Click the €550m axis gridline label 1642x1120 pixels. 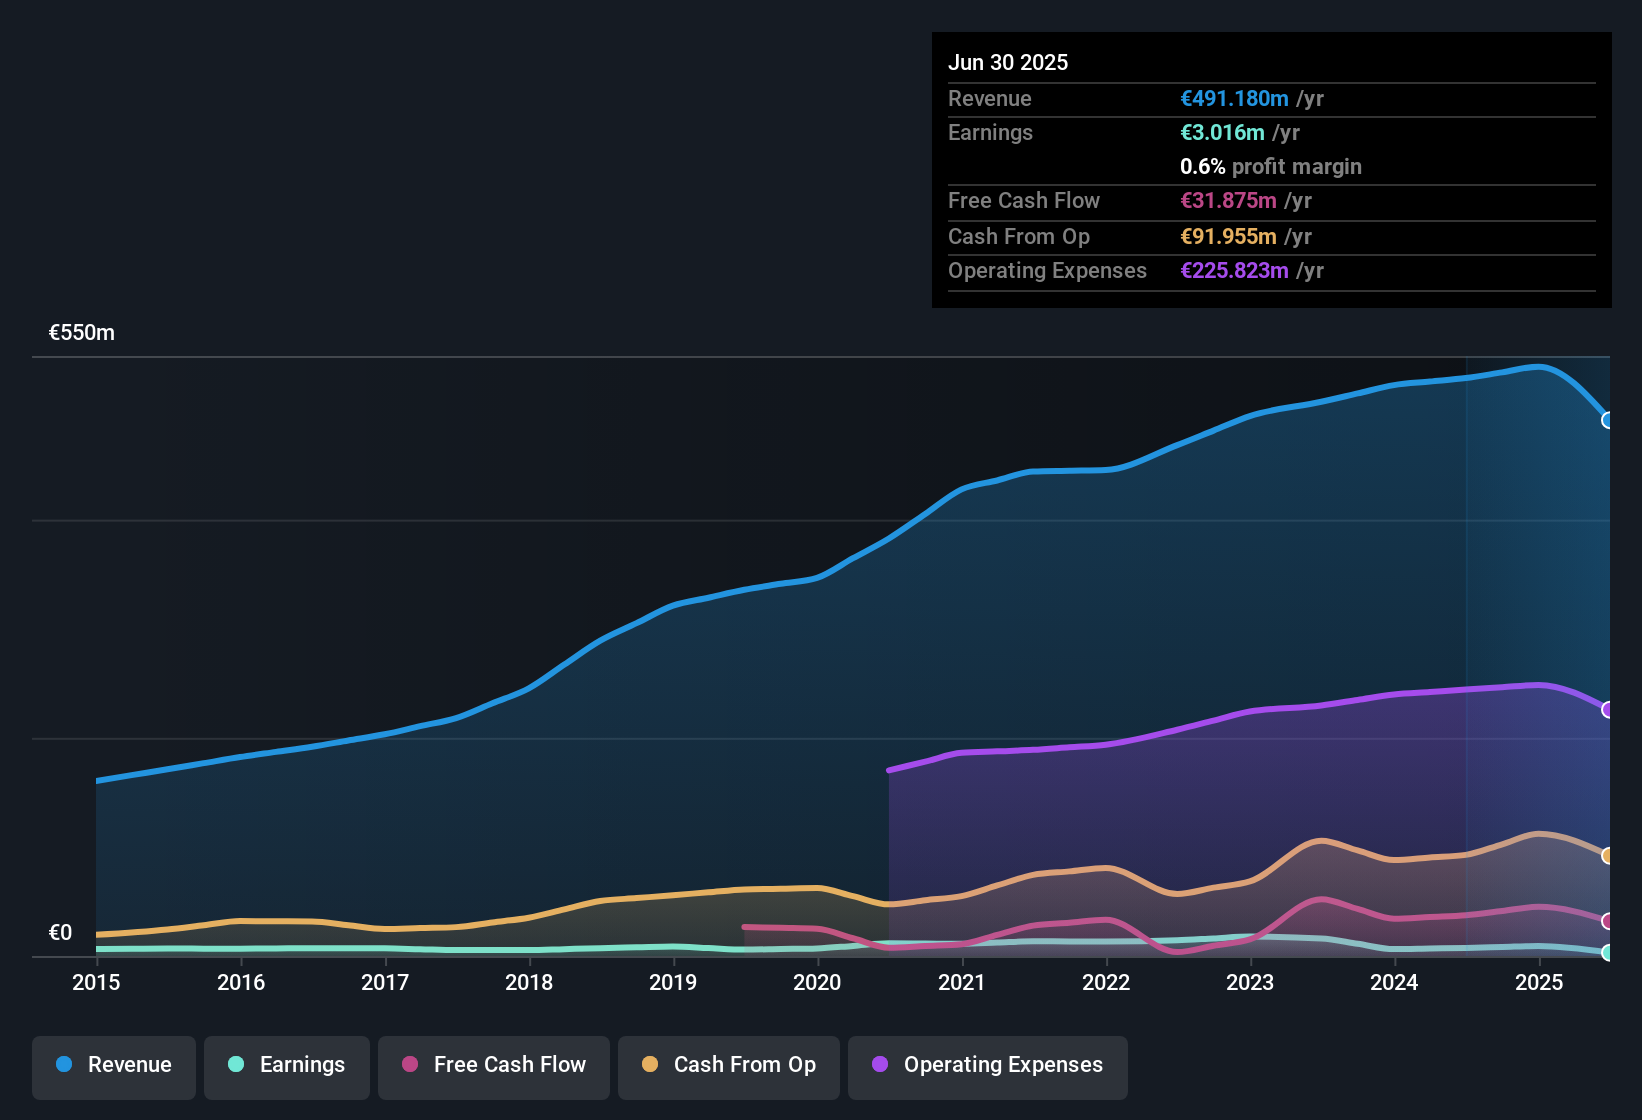tap(80, 332)
